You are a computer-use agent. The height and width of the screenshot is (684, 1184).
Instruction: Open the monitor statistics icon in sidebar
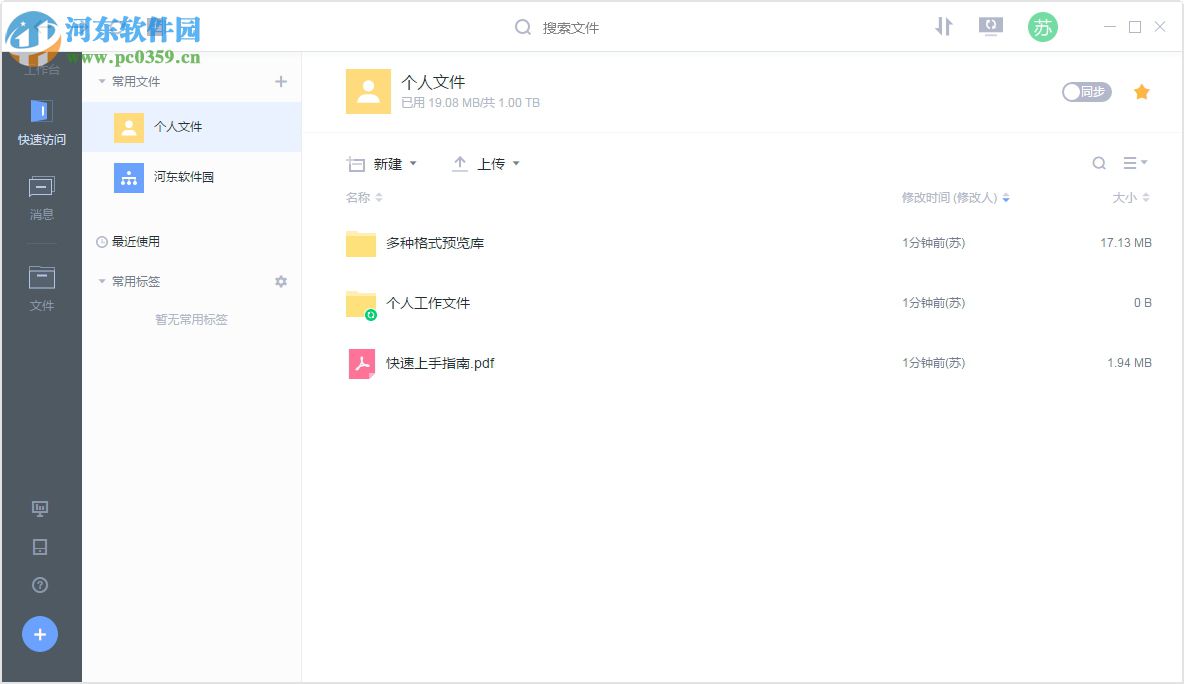(x=40, y=509)
